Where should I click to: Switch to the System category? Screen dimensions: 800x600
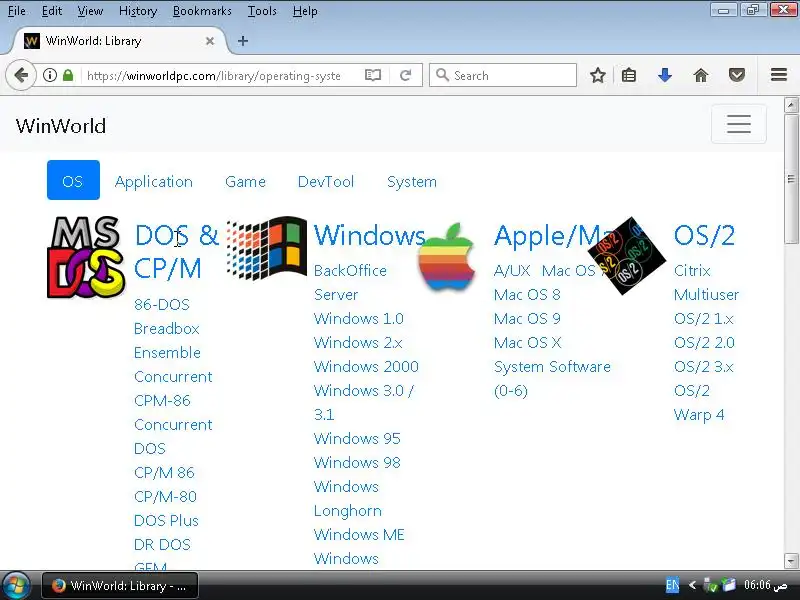pos(412,182)
